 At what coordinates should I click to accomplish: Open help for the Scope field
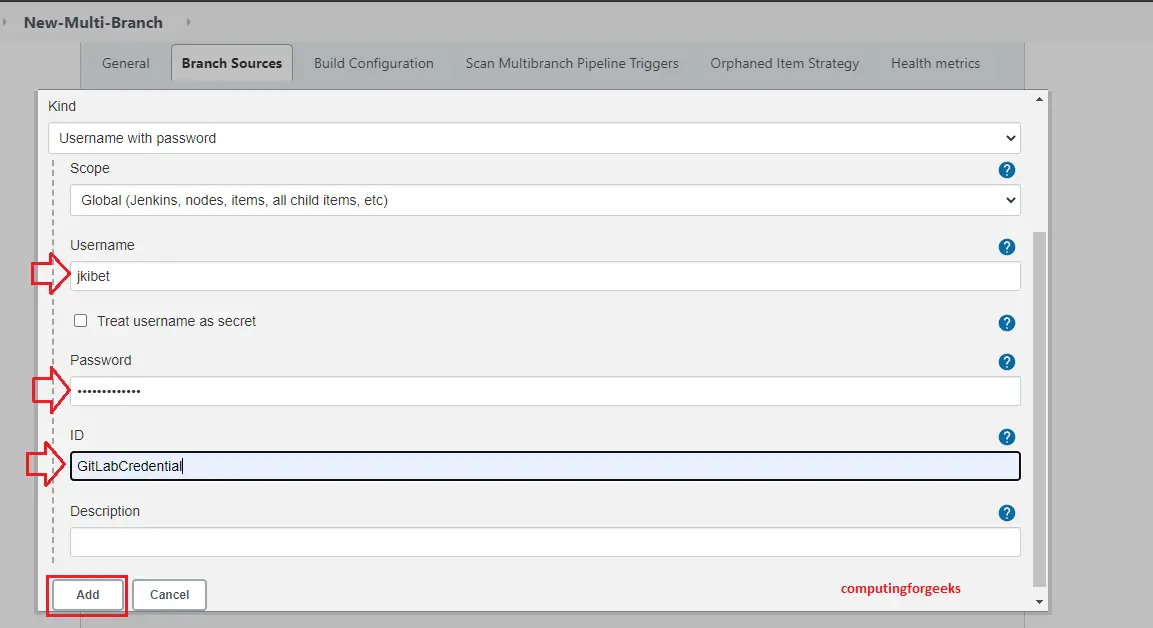click(1007, 170)
